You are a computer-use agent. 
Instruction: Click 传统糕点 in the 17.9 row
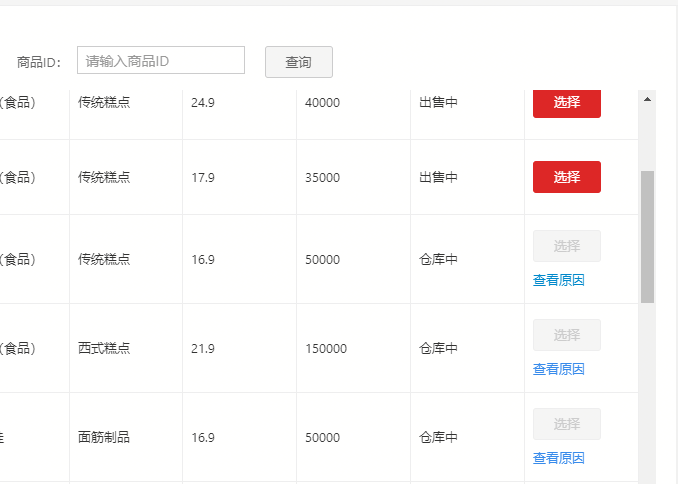(x=104, y=177)
